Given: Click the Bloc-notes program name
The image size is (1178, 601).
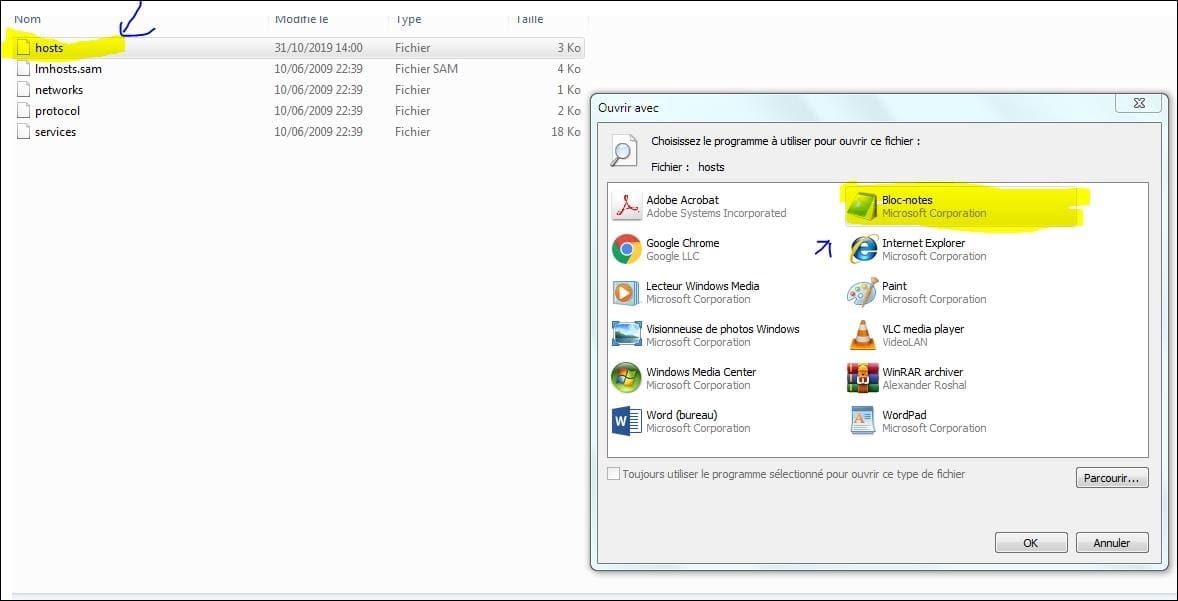Looking at the screenshot, I should 907,200.
